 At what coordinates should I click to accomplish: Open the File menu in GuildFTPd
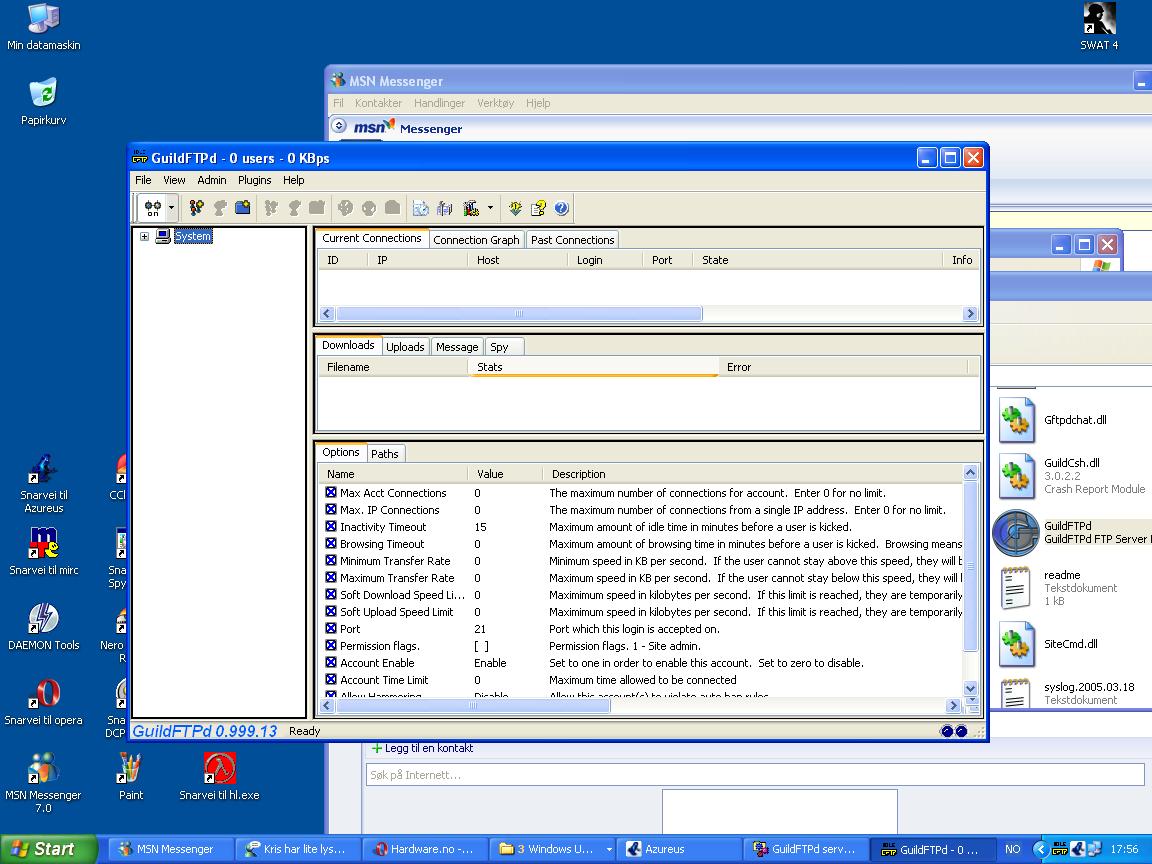143,180
